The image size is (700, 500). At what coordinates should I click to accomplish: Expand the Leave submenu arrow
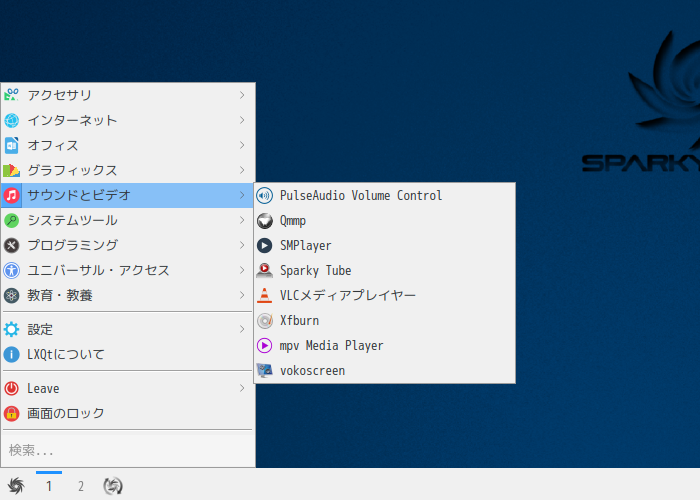pos(242,388)
